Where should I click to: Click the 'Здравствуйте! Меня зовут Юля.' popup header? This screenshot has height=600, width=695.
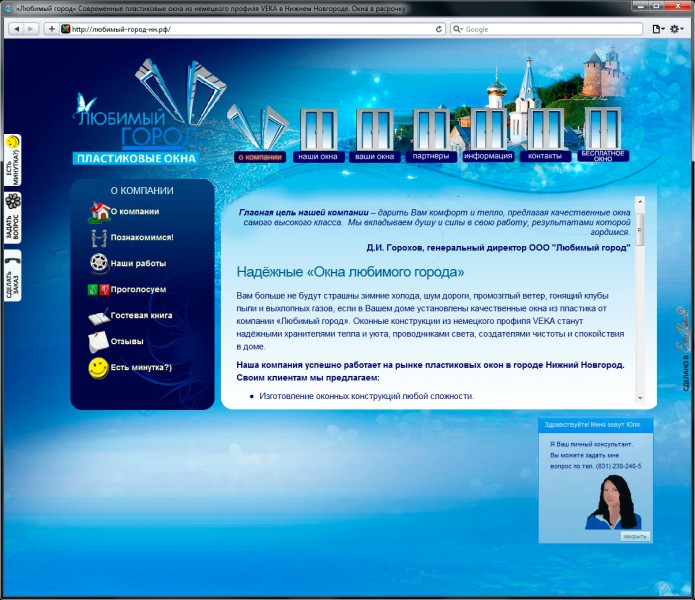596,425
